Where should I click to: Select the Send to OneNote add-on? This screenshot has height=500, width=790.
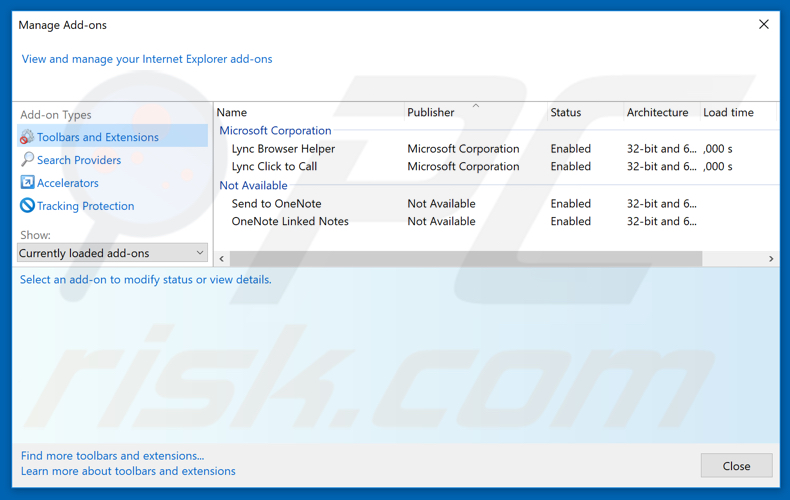pos(276,204)
